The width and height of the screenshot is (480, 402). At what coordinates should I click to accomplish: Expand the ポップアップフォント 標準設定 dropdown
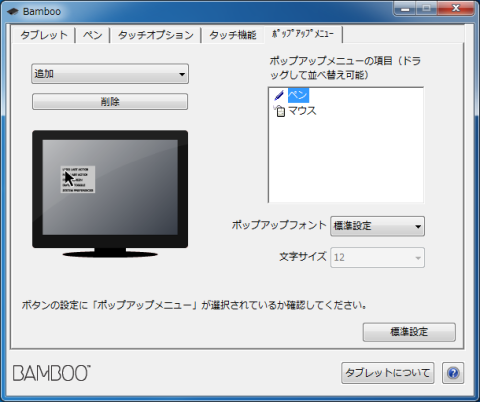377,226
